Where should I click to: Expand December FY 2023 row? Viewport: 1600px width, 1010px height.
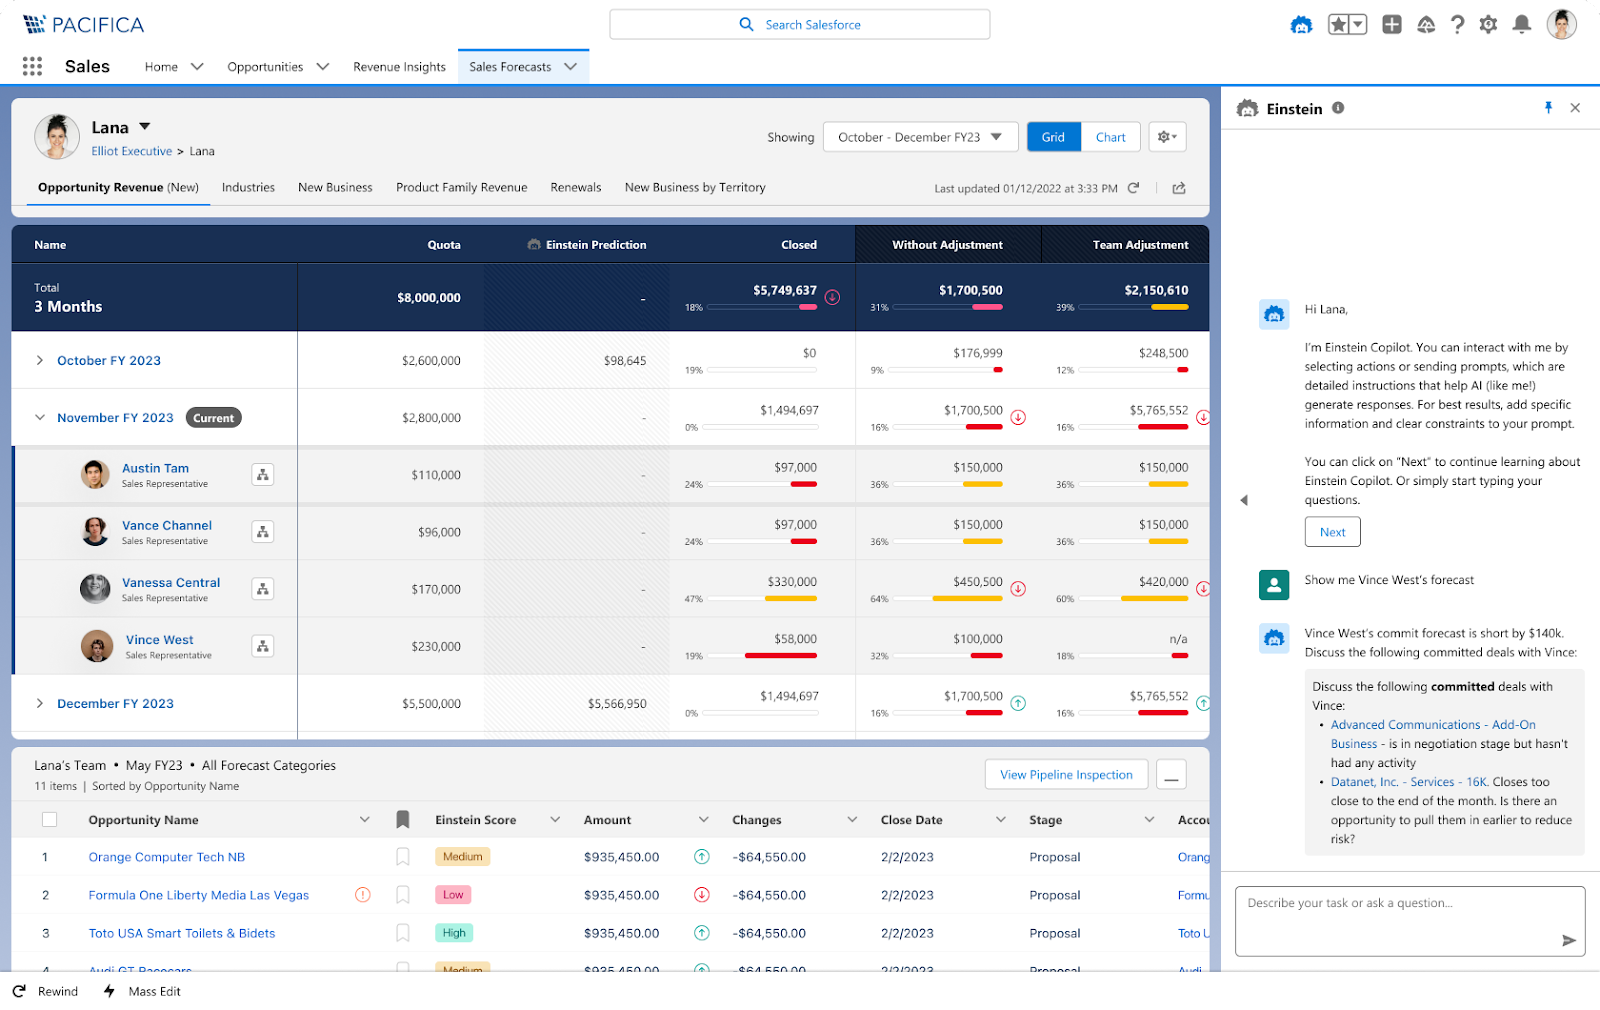click(40, 703)
